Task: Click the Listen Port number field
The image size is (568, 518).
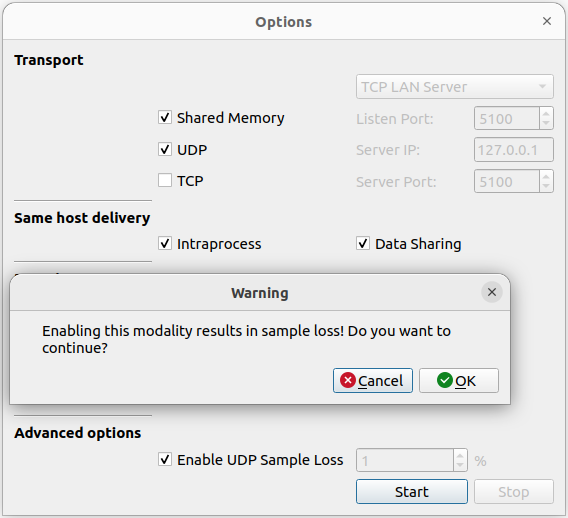Action: [506, 118]
